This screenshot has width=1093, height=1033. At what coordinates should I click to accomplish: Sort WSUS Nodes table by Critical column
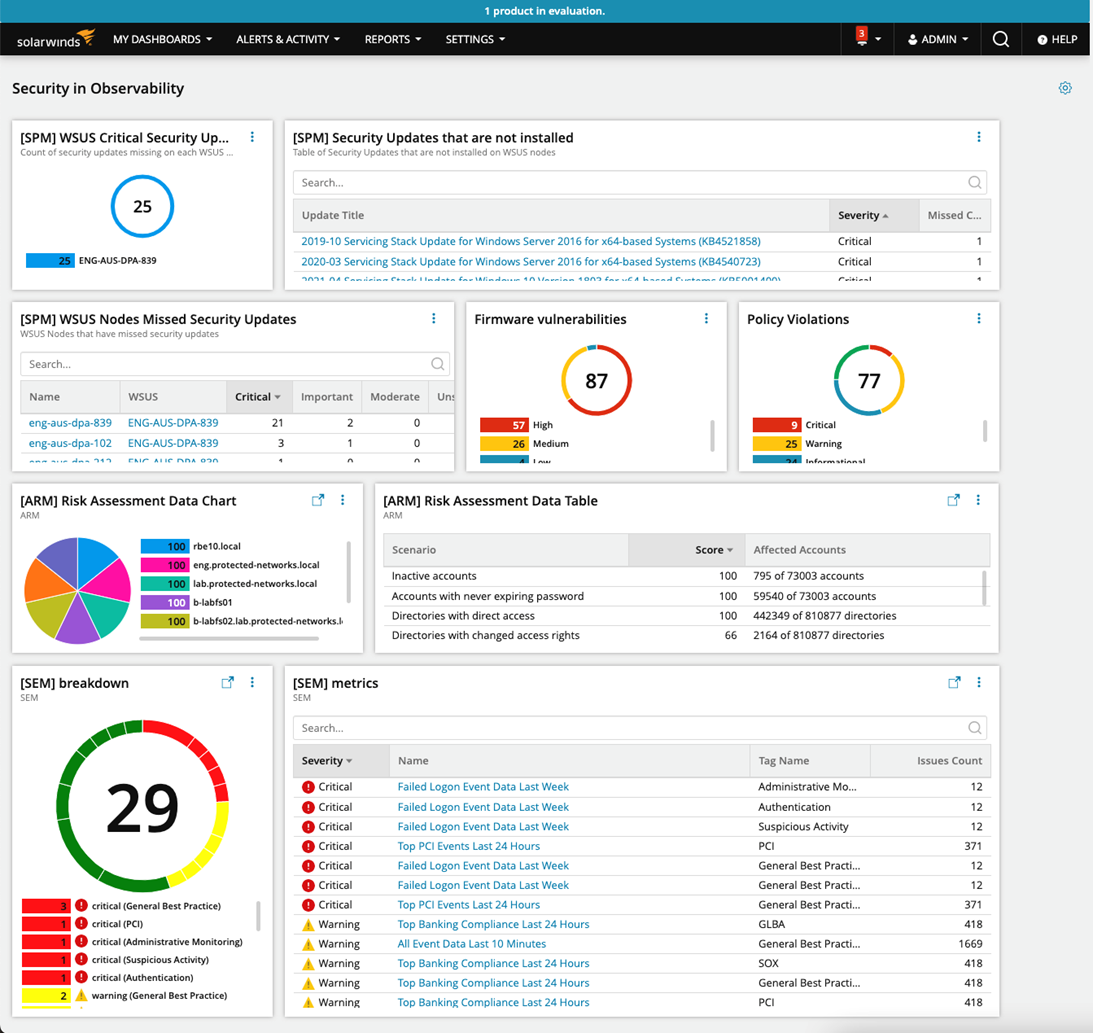[x=259, y=397]
